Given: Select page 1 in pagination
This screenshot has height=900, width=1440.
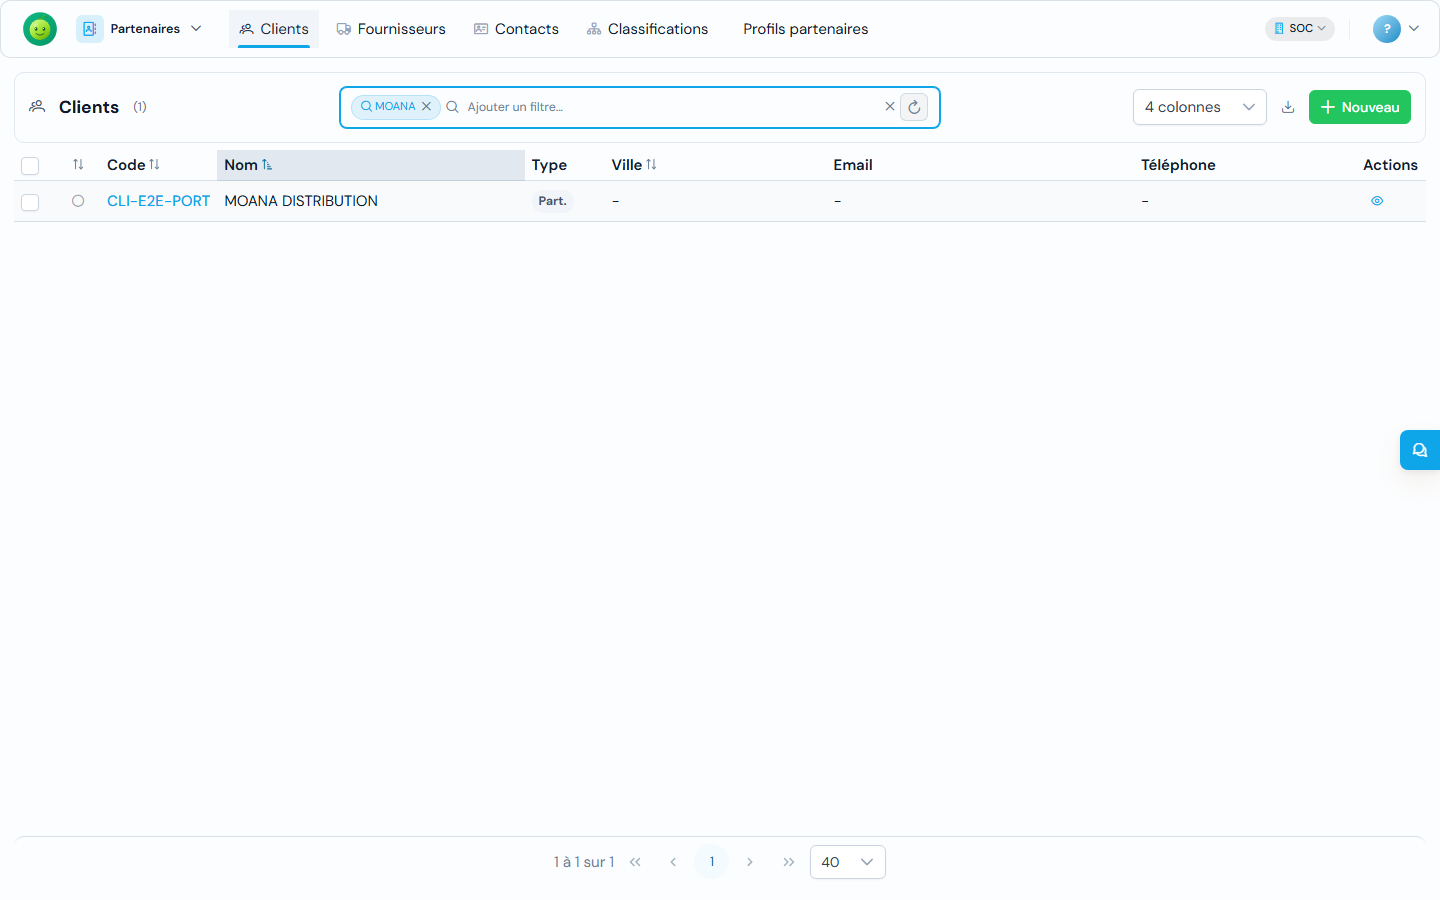Looking at the screenshot, I should coord(712,862).
